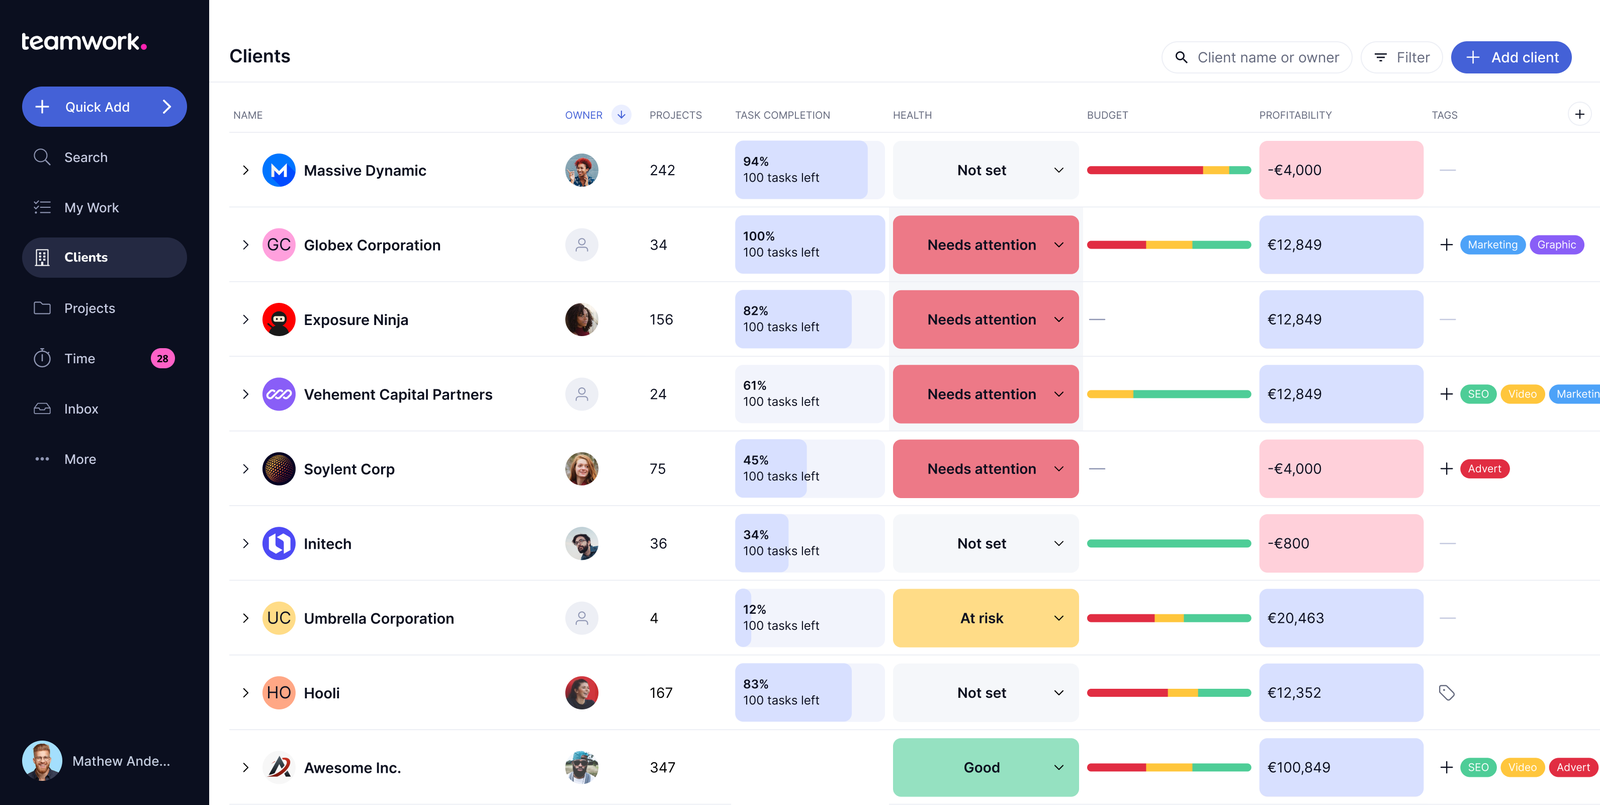Add a tag to Soylent Corp
1600x805 pixels.
click(x=1446, y=469)
